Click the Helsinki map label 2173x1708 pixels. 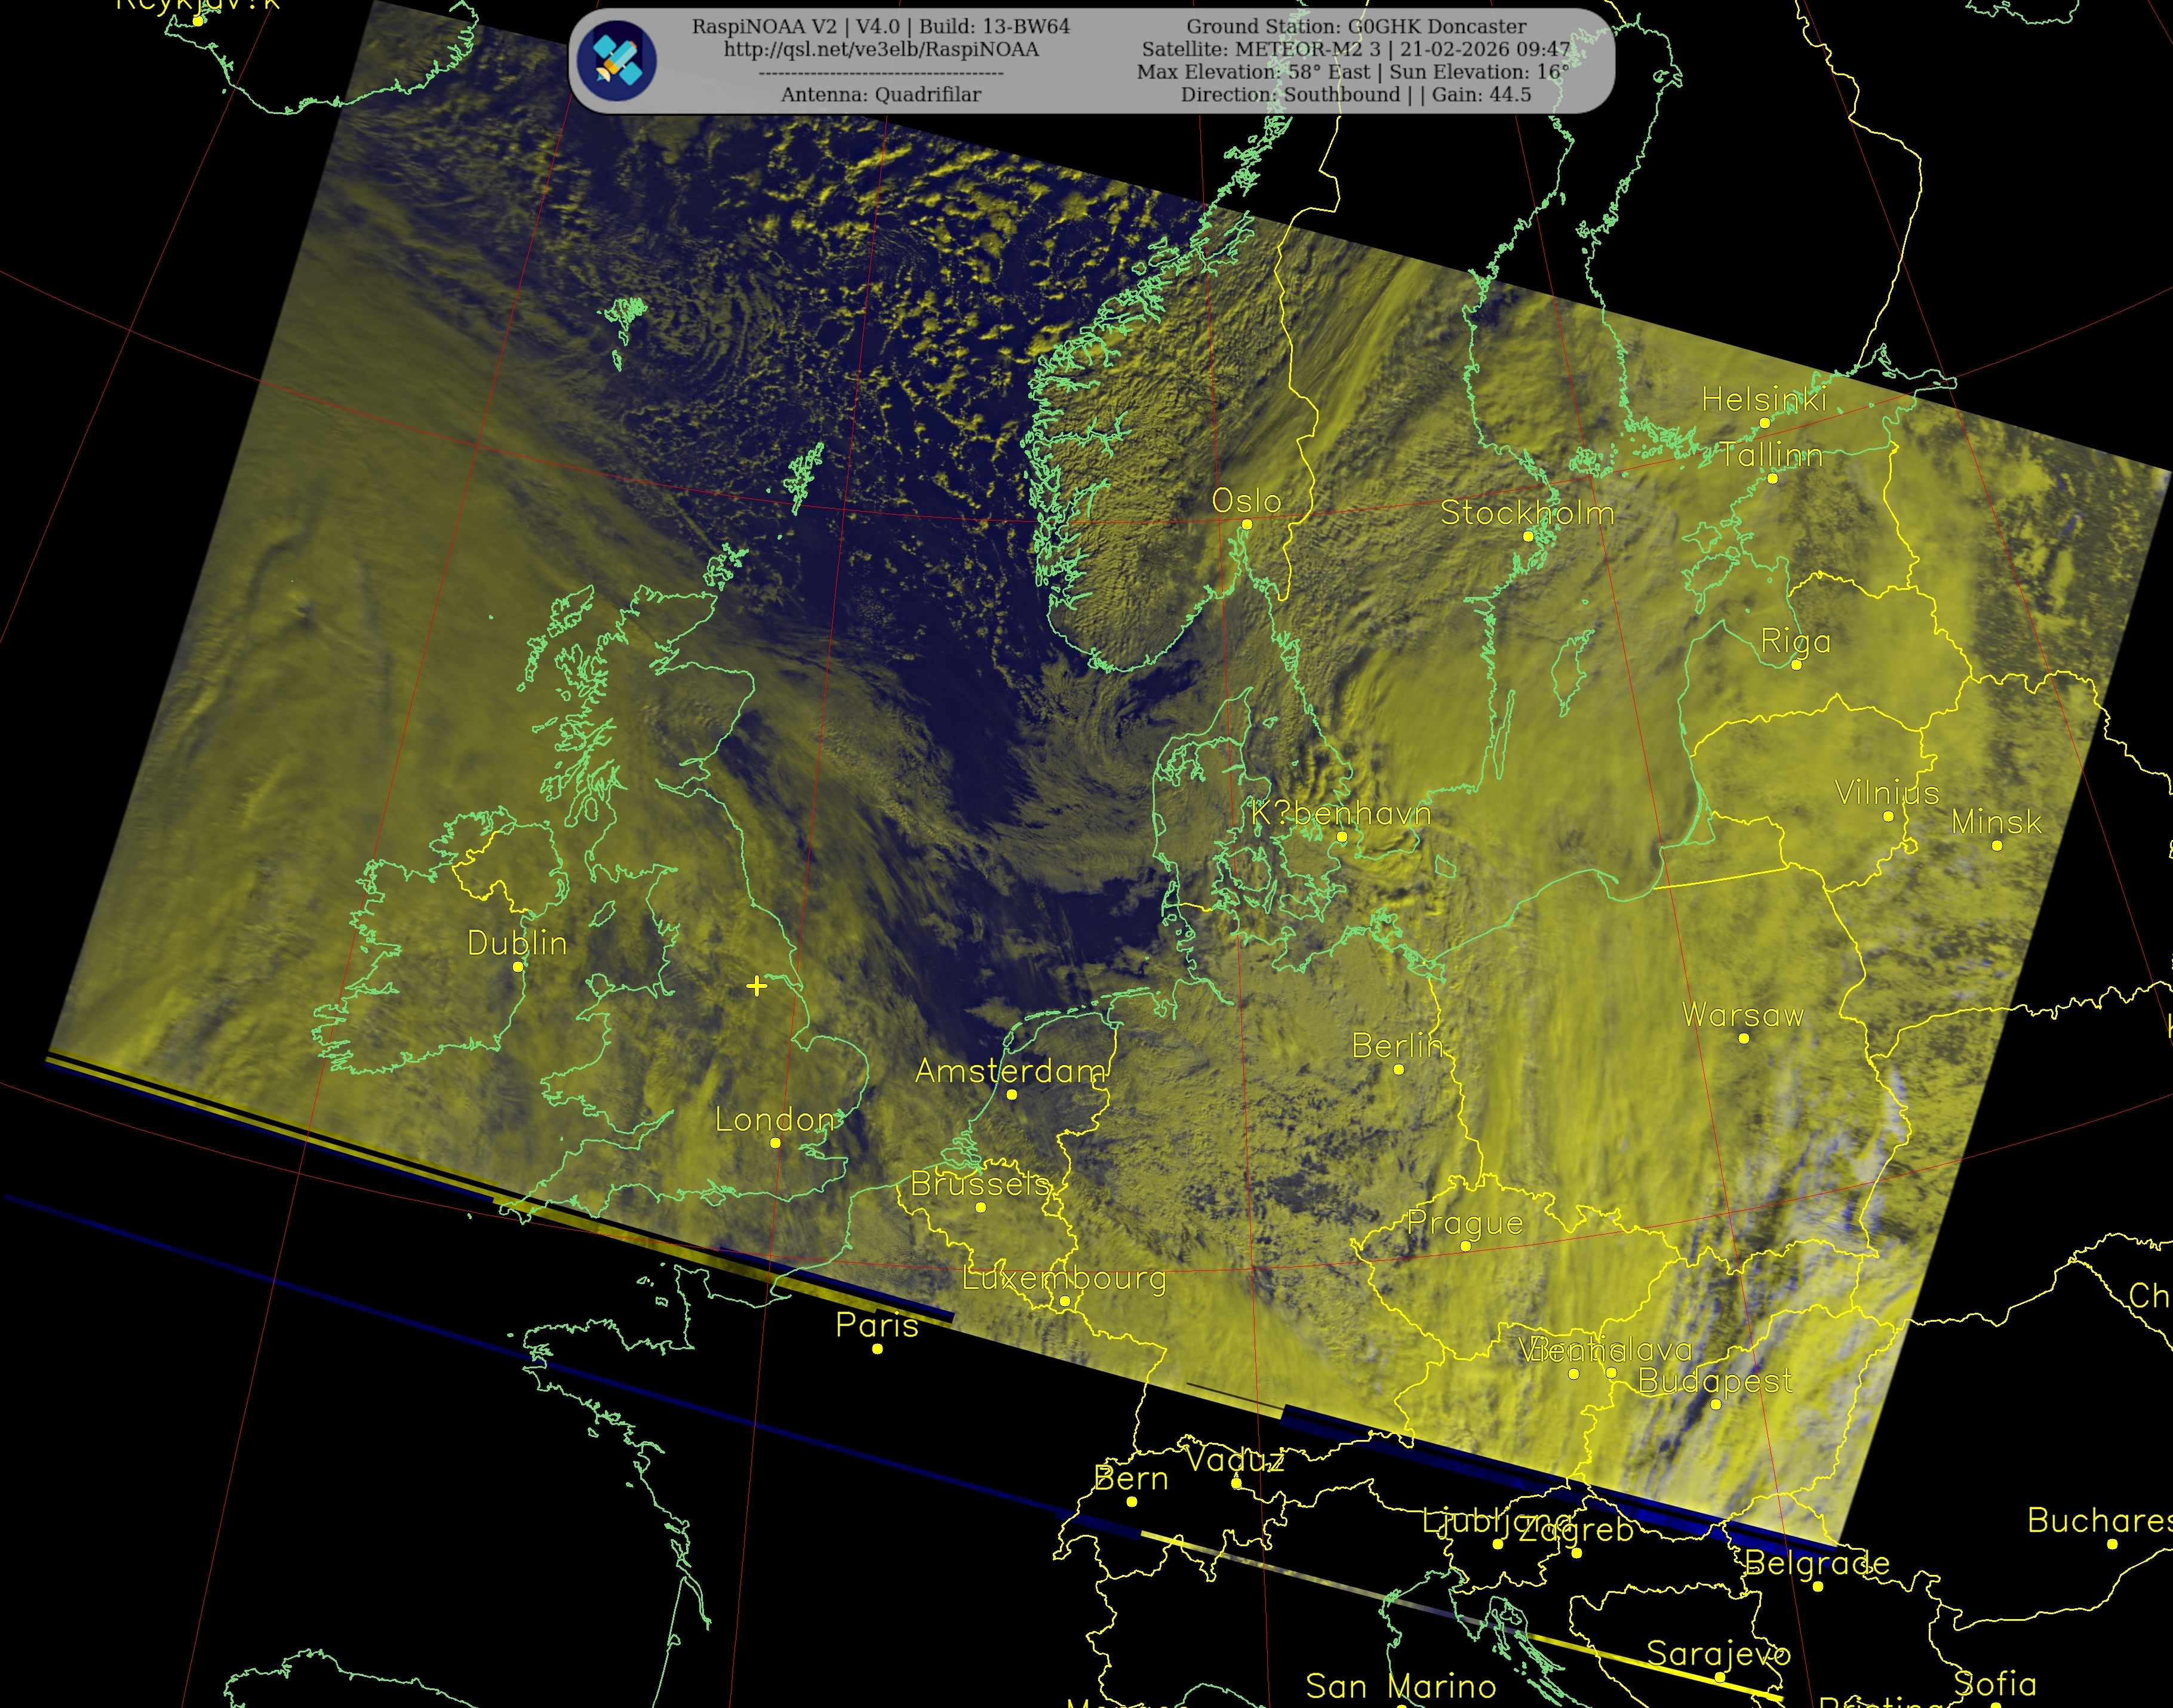point(1764,400)
